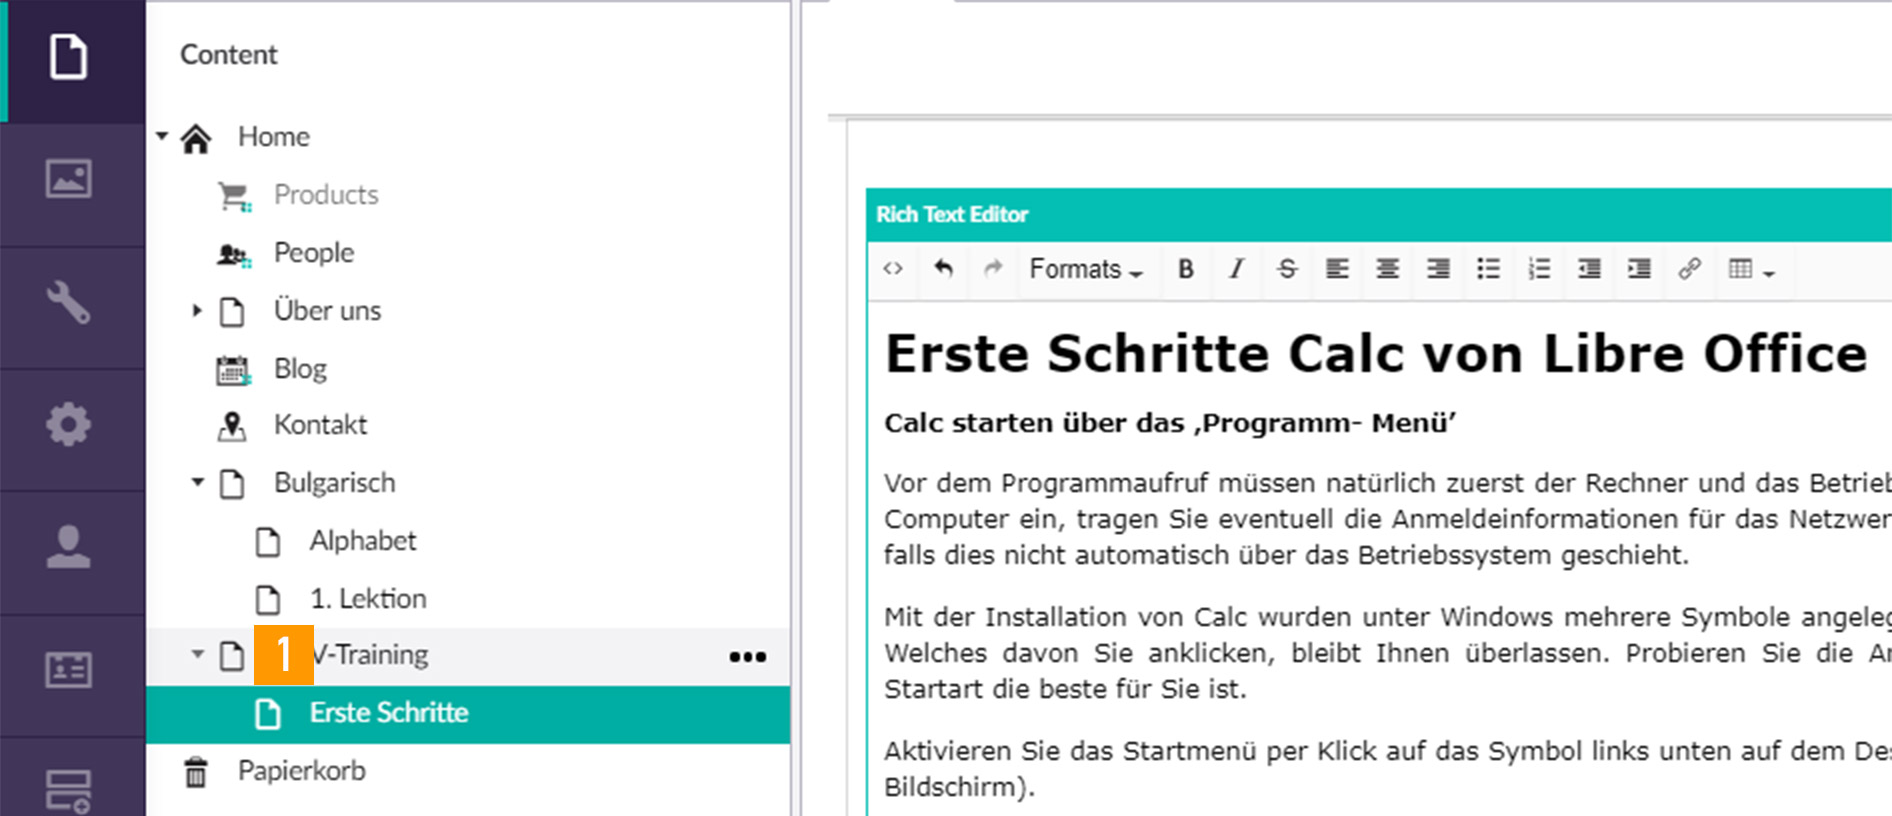
Task: Click the Papierkorb trash icon
Action: pyautogui.click(x=196, y=772)
